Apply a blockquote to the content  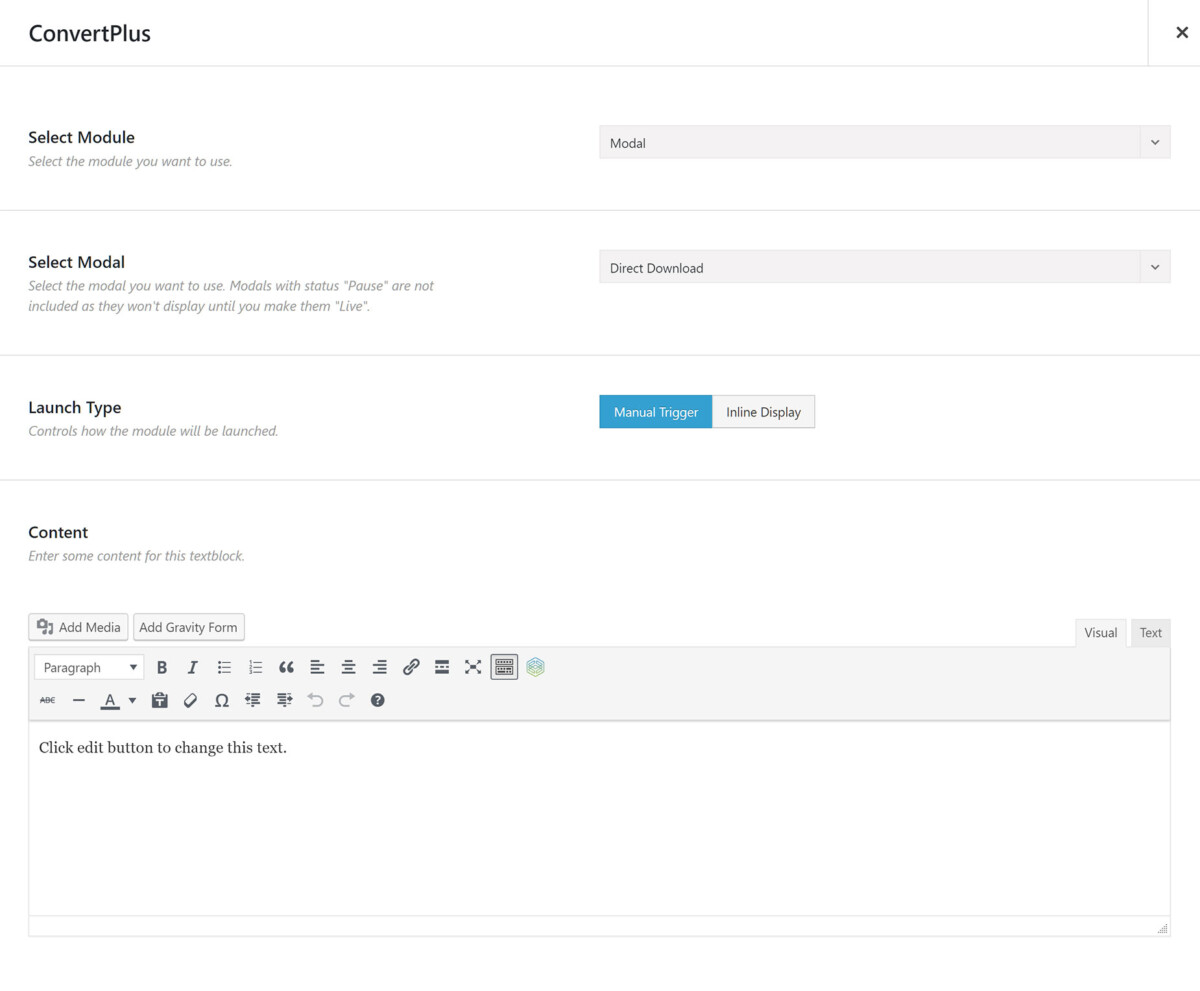[286, 667]
